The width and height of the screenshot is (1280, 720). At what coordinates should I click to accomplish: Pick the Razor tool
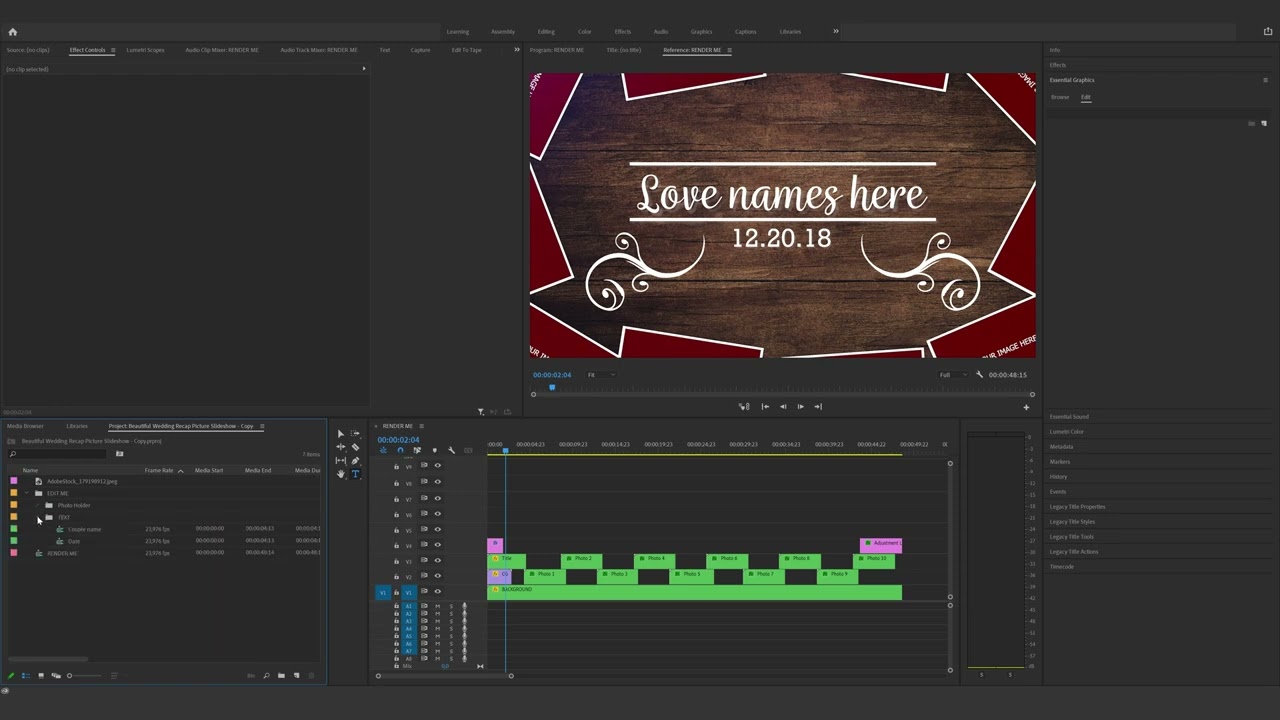coord(355,447)
